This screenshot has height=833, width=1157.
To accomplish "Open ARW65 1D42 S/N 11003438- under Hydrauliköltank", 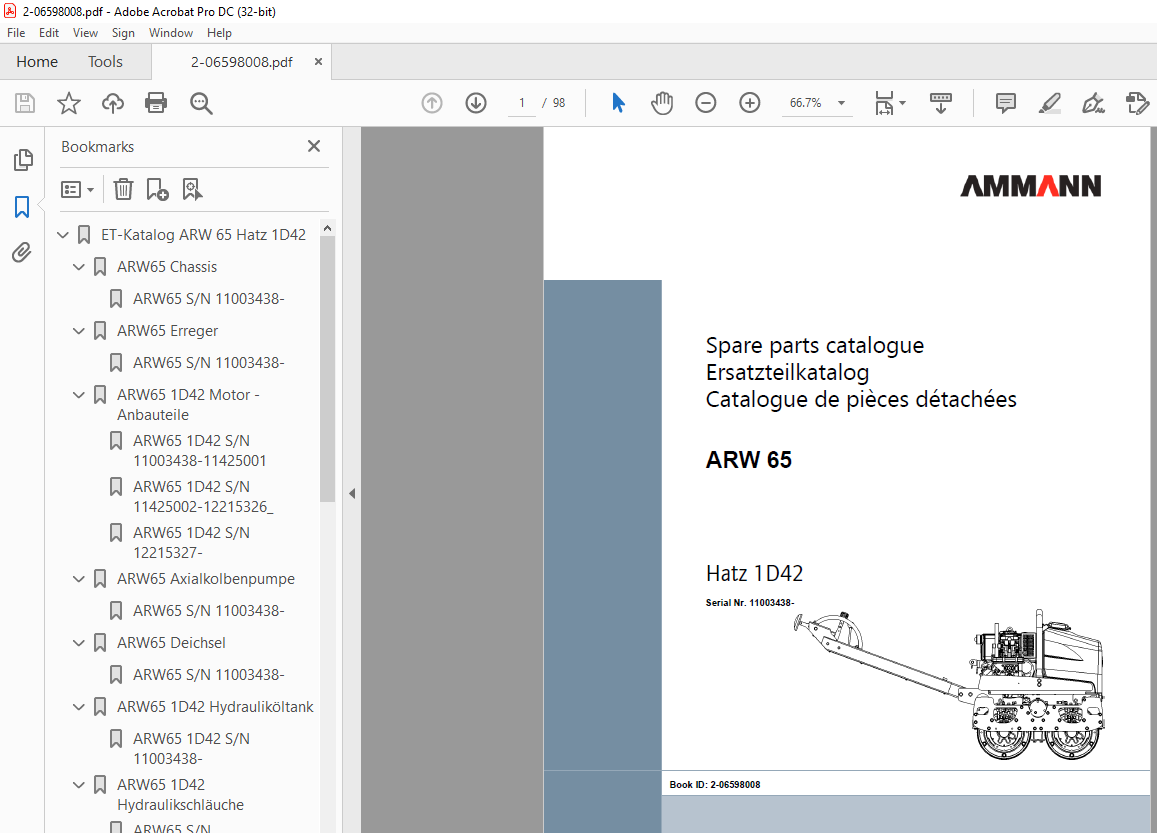I will tap(191, 748).
